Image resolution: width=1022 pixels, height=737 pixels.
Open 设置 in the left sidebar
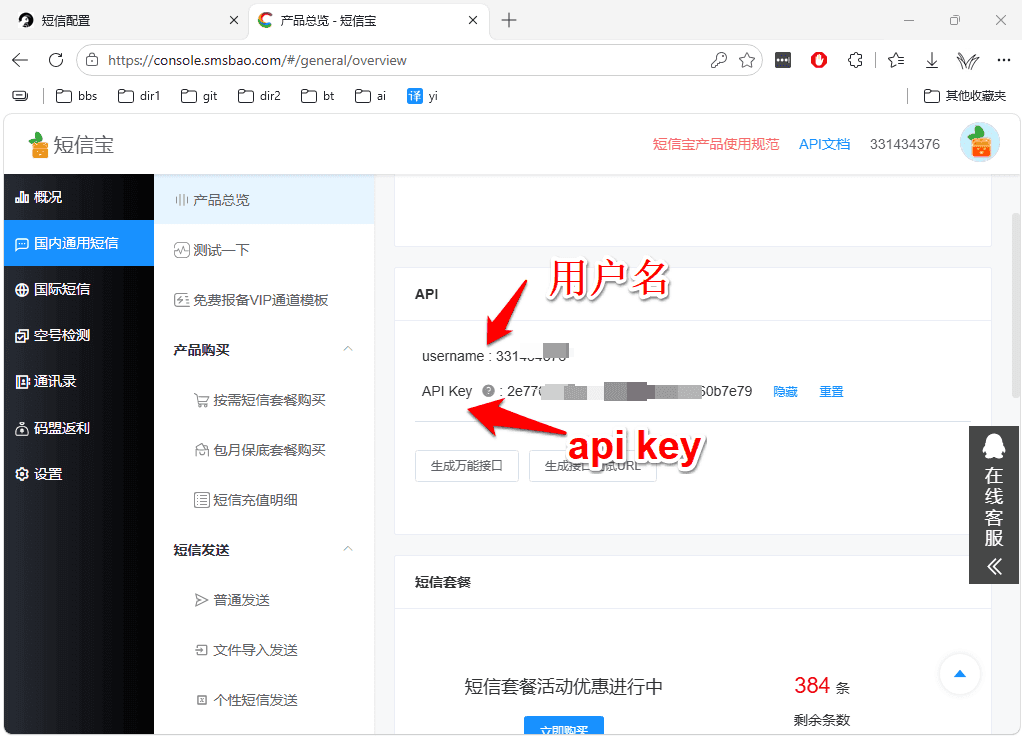(x=79, y=474)
